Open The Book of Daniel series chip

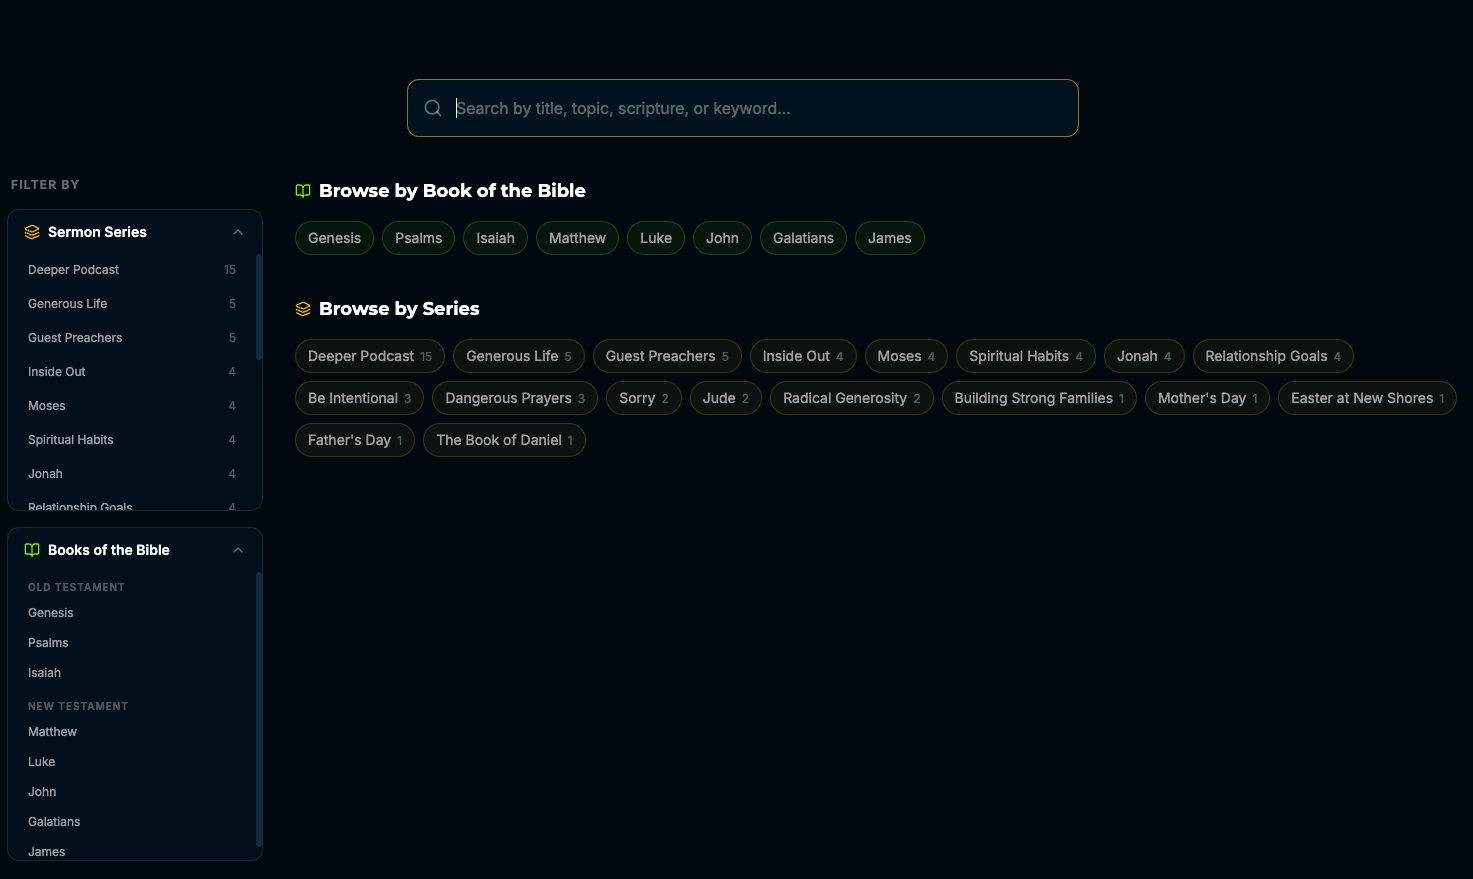click(504, 440)
